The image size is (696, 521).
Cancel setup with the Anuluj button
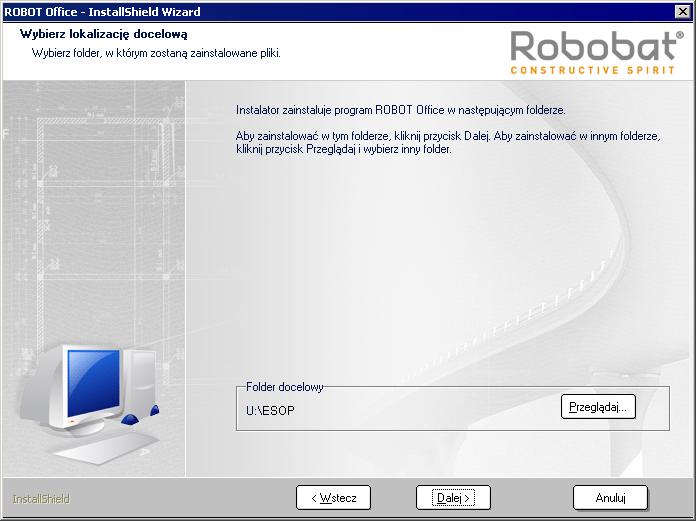[x=610, y=497]
